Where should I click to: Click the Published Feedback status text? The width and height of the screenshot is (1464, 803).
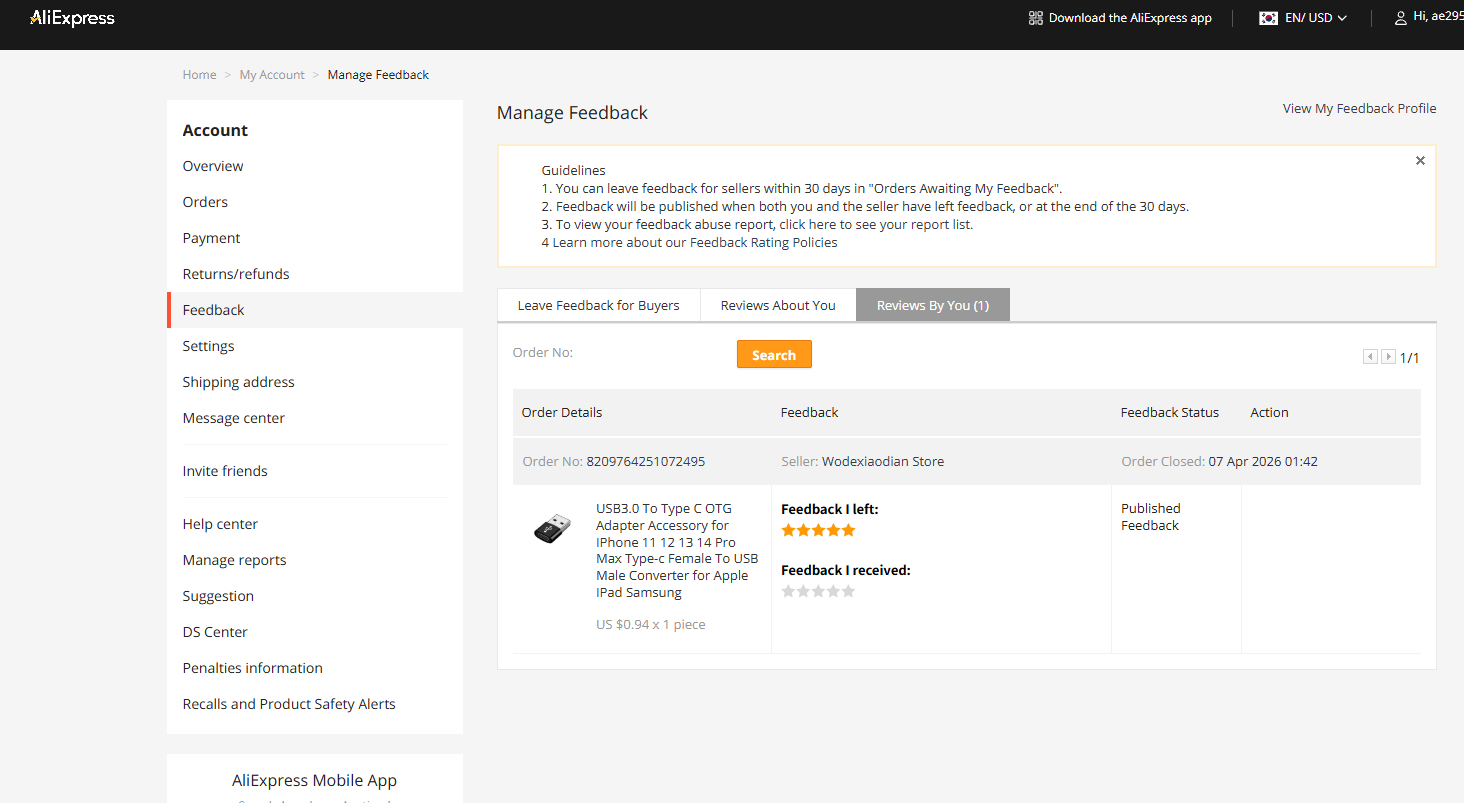click(x=1151, y=517)
